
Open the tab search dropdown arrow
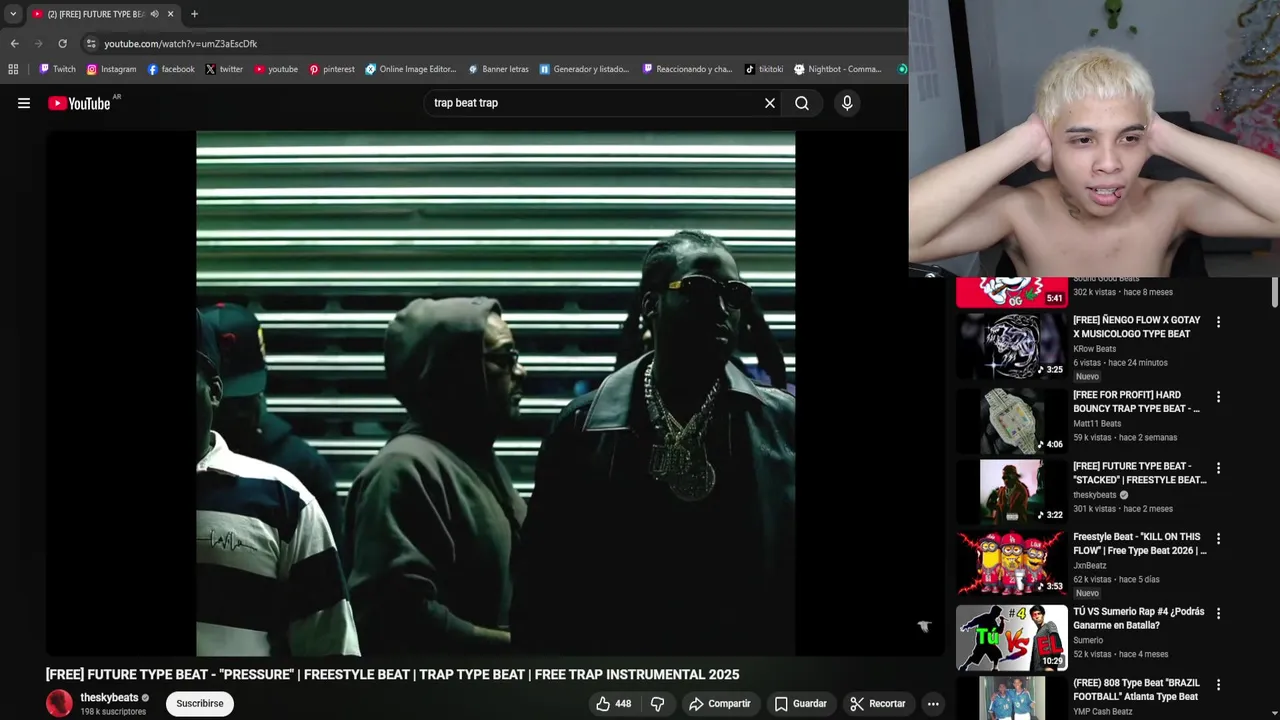[x=13, y=14]
